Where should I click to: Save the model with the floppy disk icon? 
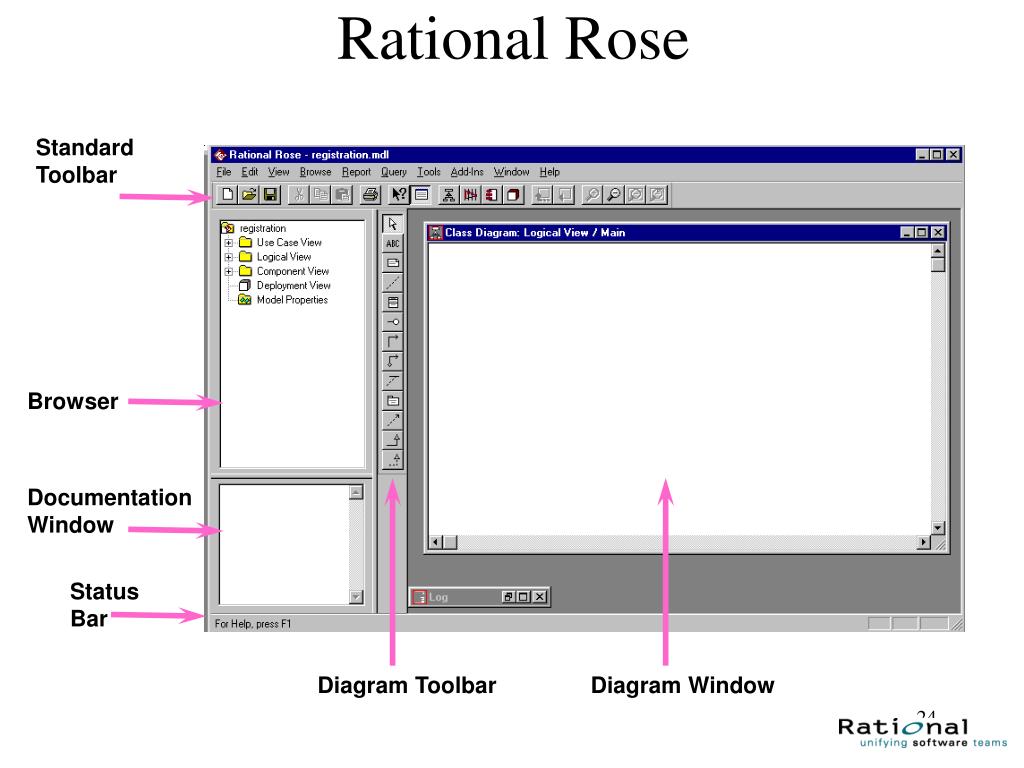point(270,195)
